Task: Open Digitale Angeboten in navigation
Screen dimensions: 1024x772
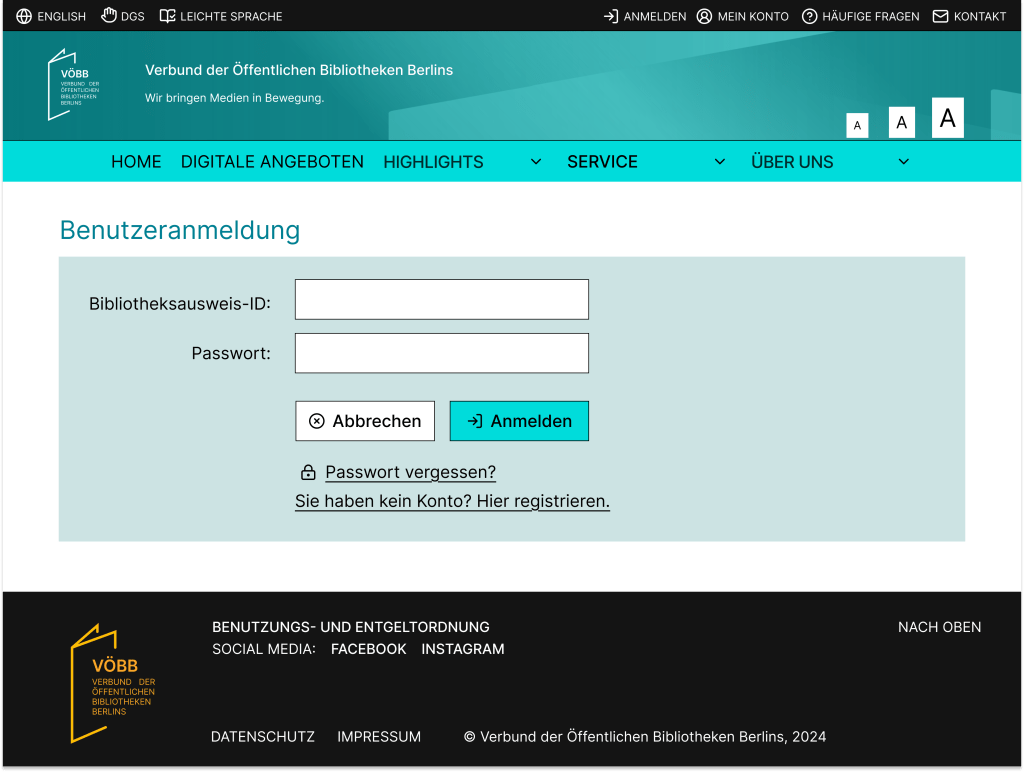Action: (x=272, y=162)
